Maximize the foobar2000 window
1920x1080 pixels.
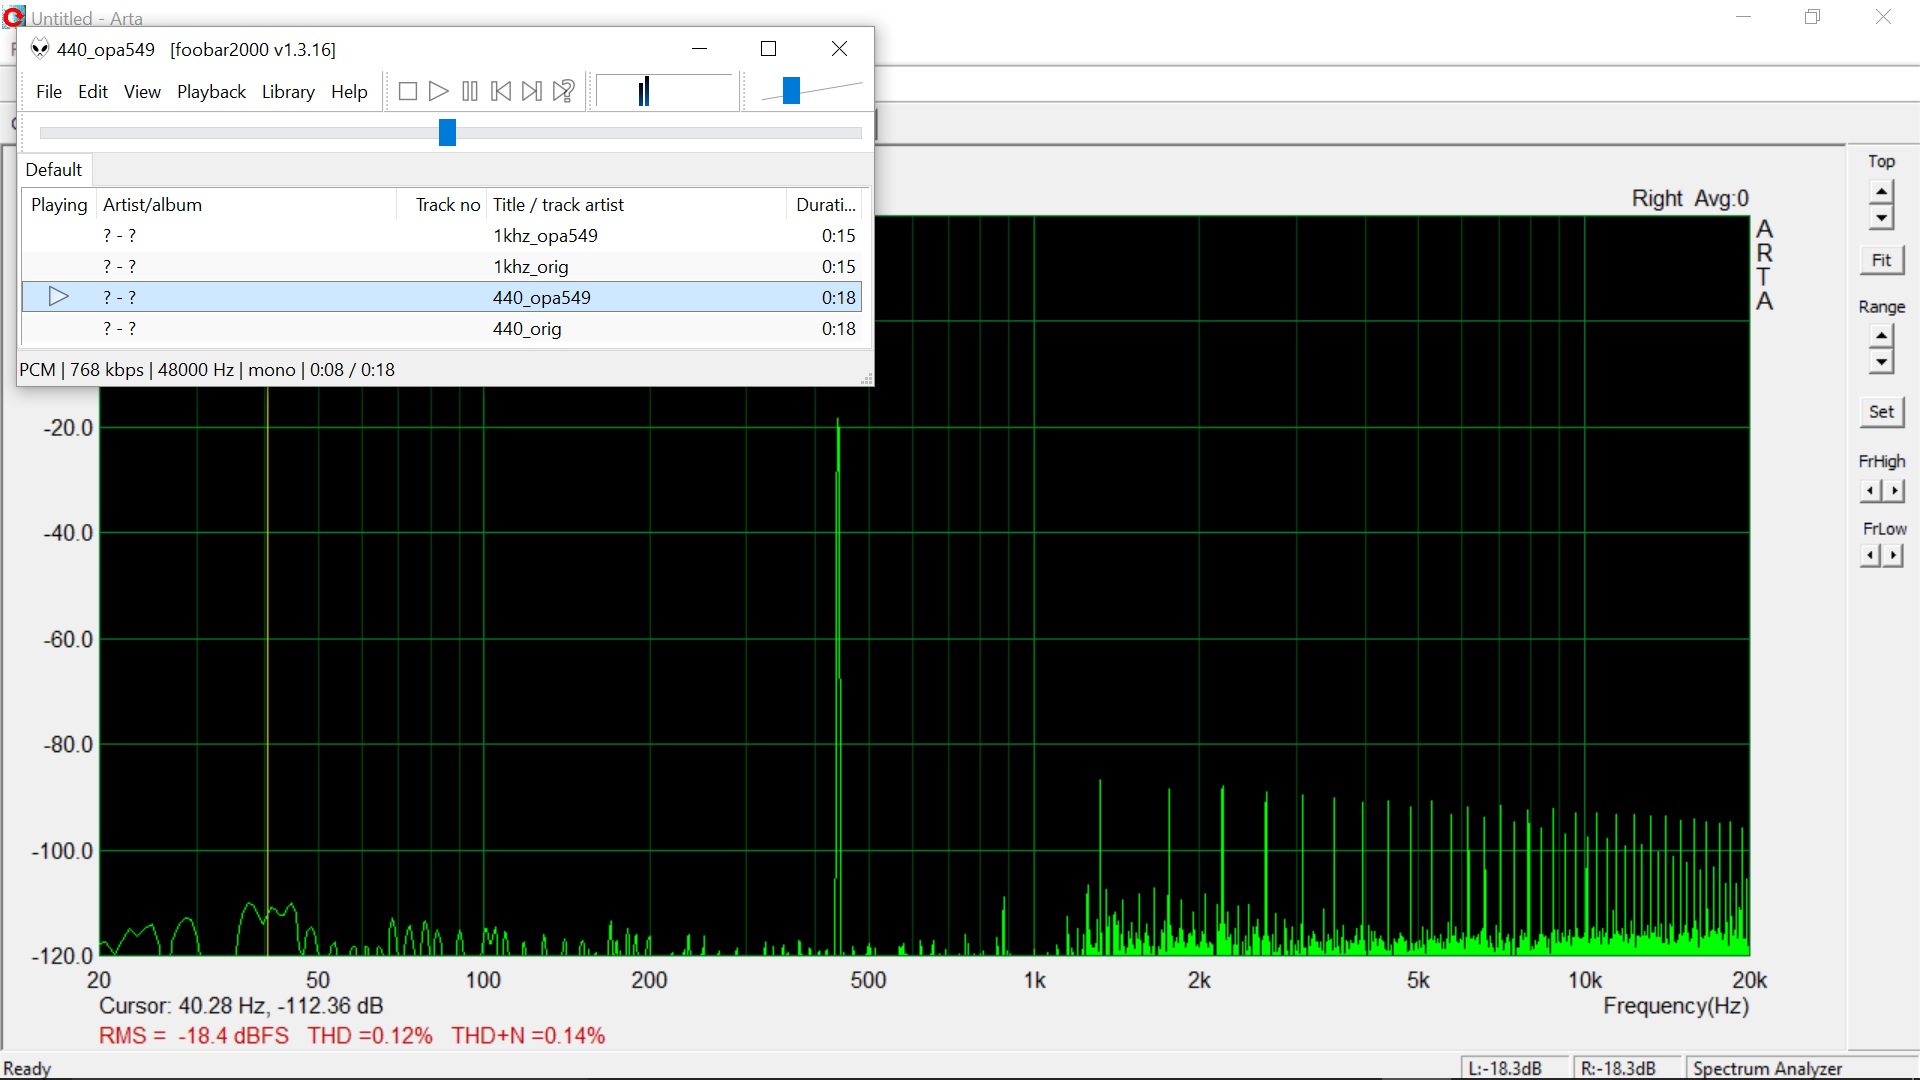pos(768,49)
